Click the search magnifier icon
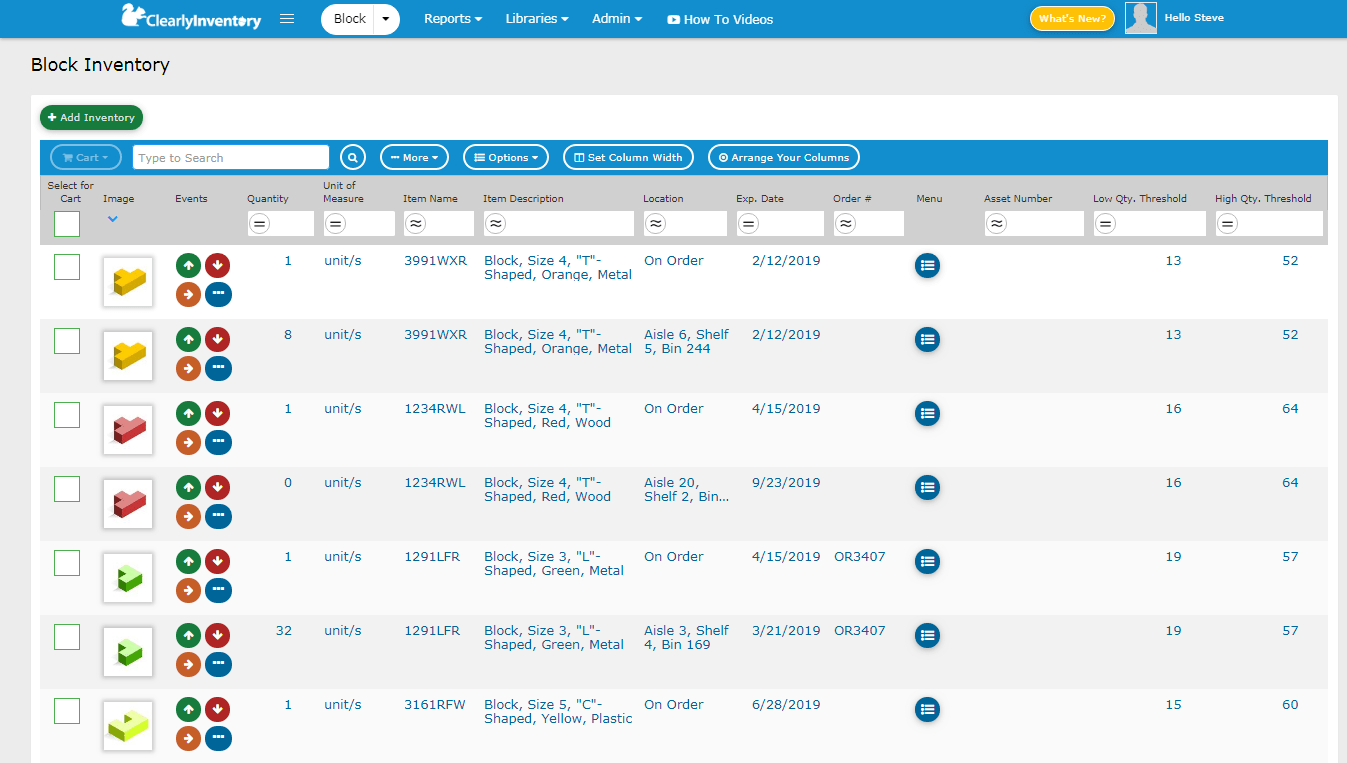 point(353,157)
